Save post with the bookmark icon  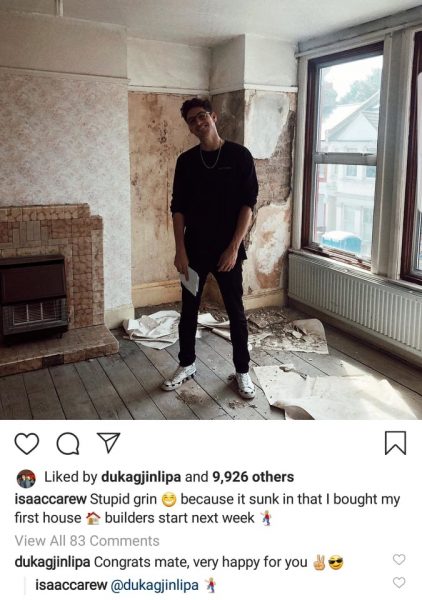395,443
